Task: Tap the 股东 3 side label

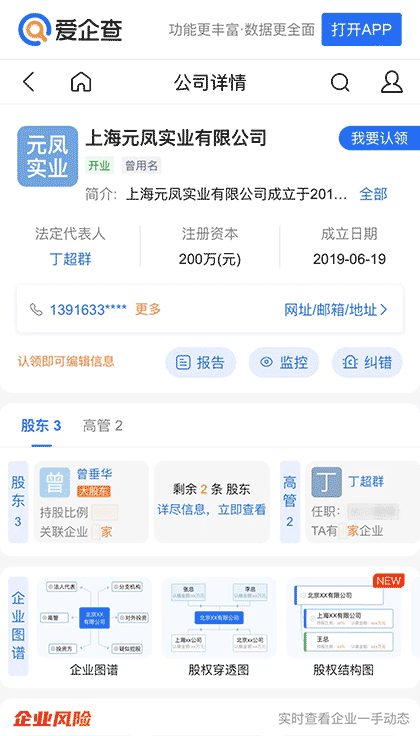Action: point(18,501)
